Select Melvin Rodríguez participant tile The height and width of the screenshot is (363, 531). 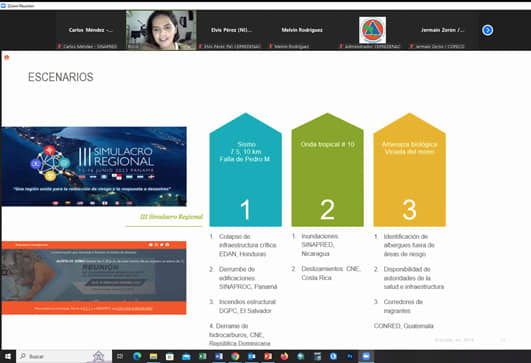pos(302,30)
